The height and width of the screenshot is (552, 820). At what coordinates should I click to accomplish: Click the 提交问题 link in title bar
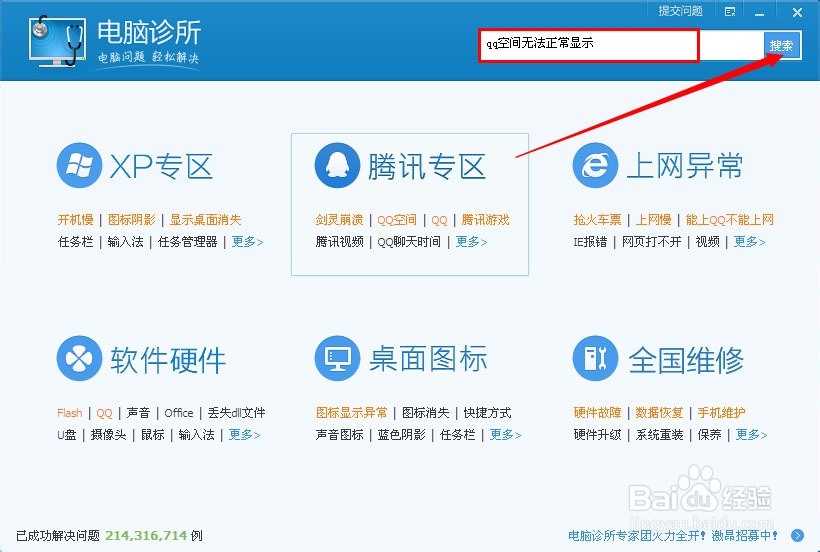pos(680,11)
